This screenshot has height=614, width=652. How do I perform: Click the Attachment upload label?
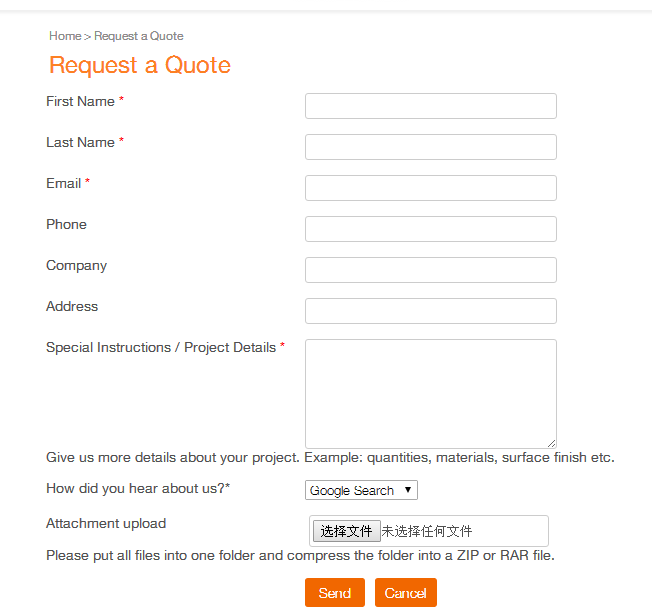coord(106,523)
